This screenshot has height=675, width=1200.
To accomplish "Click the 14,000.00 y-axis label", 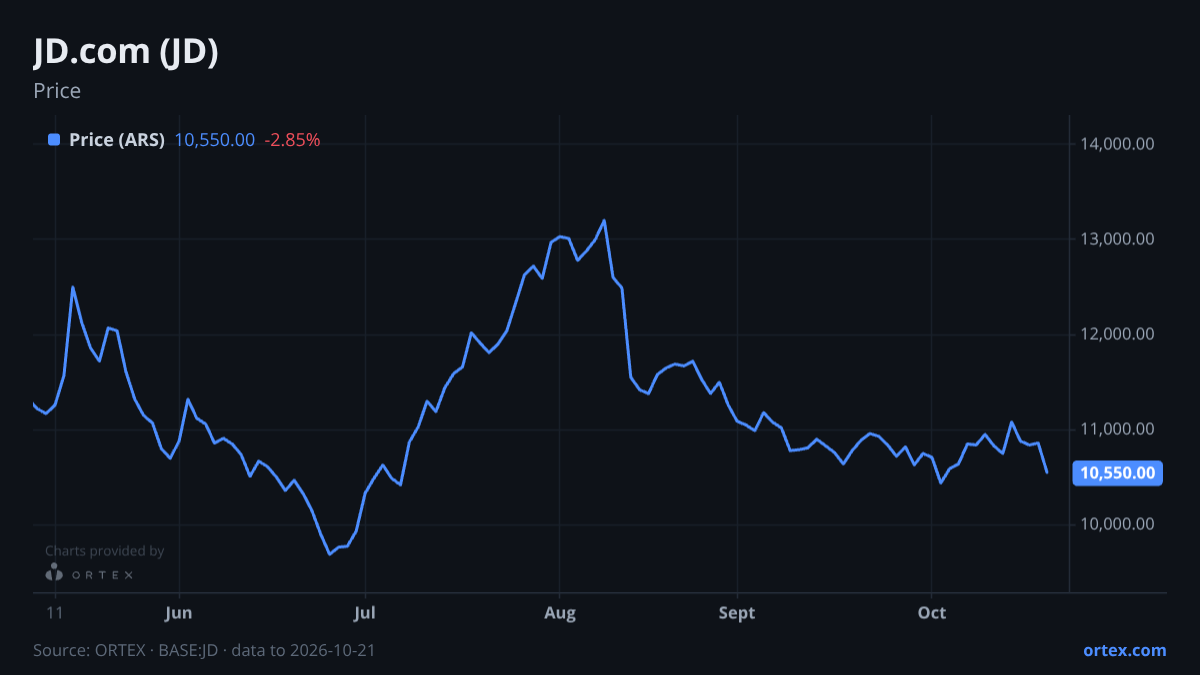I will tap(1117, 144).
